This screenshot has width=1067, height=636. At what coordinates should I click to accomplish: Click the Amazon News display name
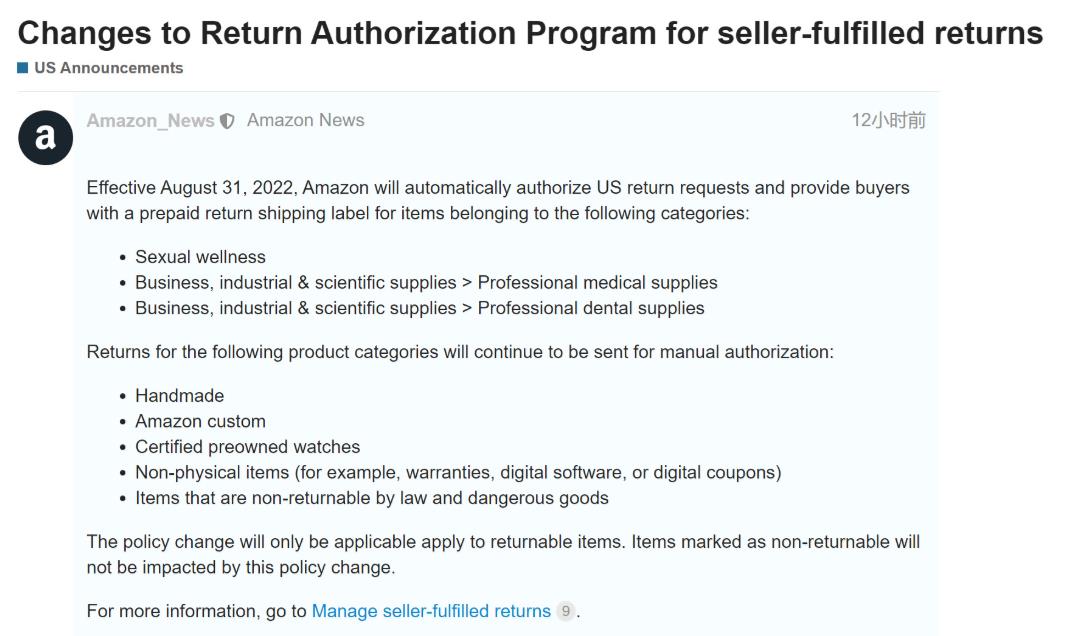[305, 120]
